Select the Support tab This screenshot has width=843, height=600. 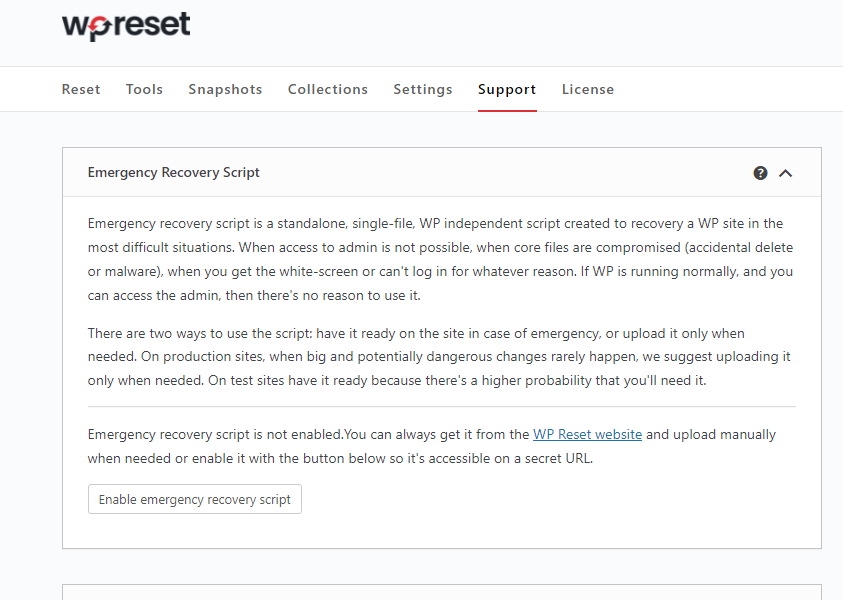507,89
